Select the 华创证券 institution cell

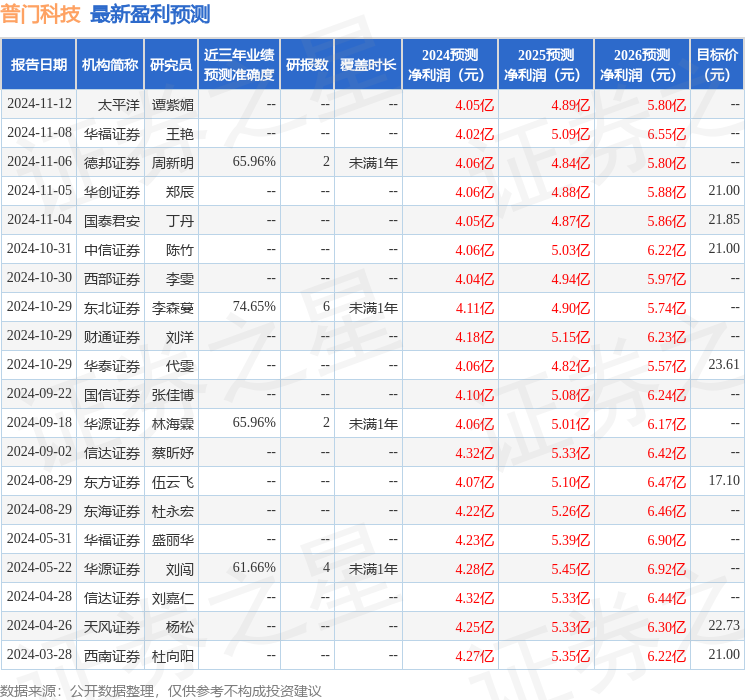click(x=112, y=192)
